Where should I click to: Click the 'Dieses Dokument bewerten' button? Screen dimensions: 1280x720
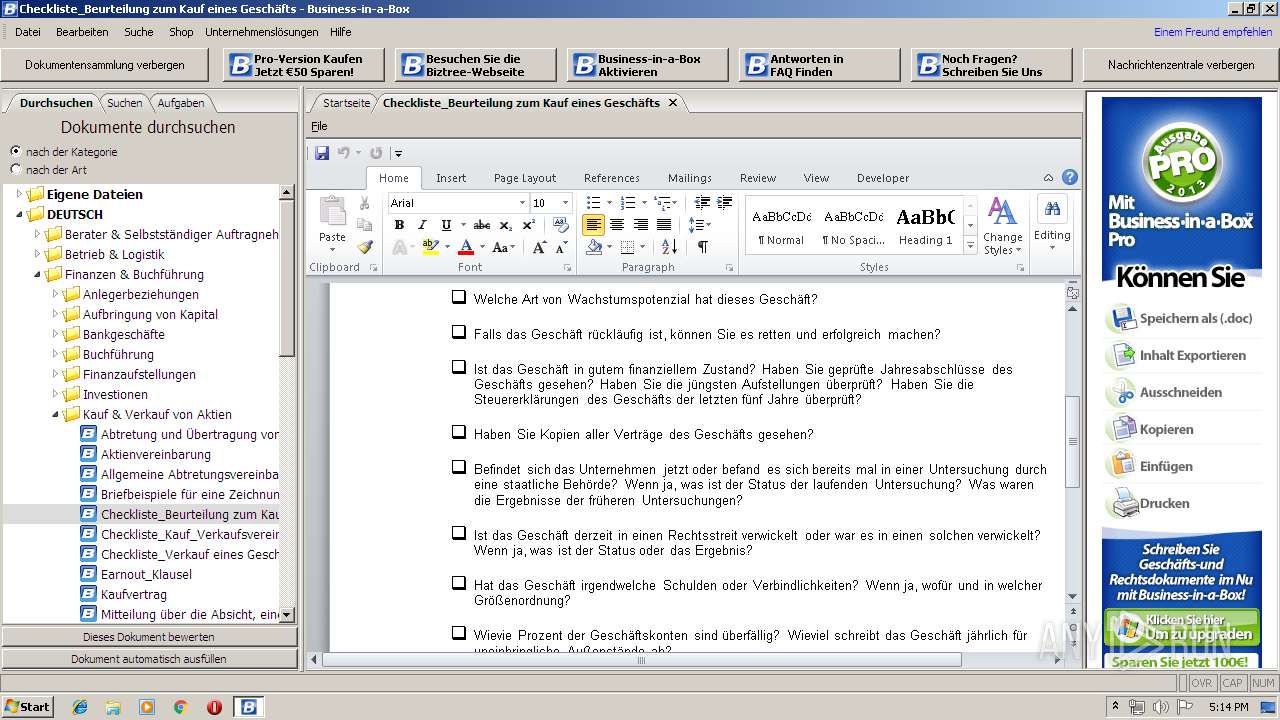[149, 637]
